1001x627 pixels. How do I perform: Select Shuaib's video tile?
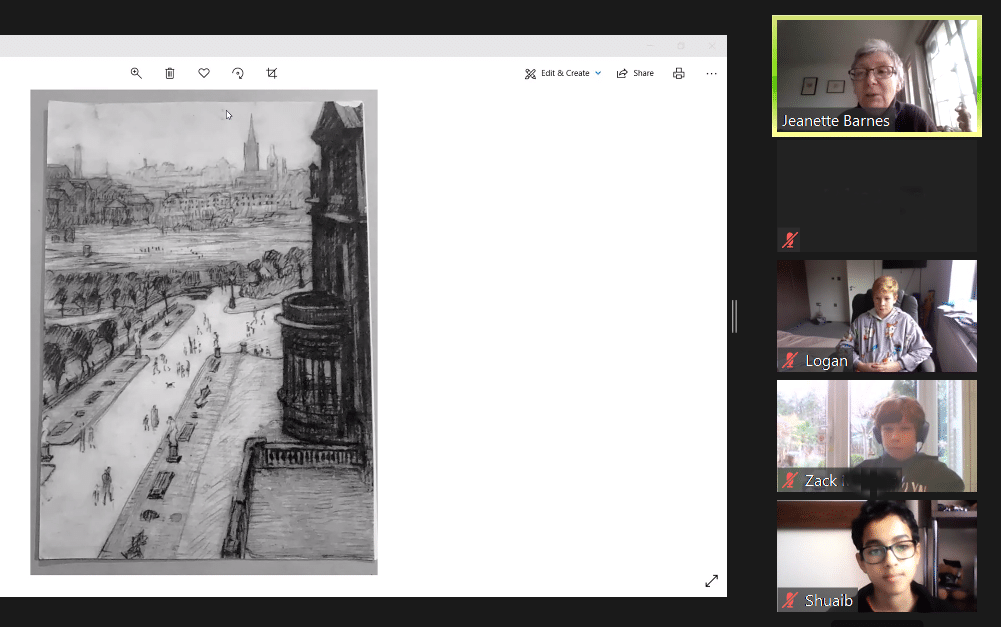(877, 556)
